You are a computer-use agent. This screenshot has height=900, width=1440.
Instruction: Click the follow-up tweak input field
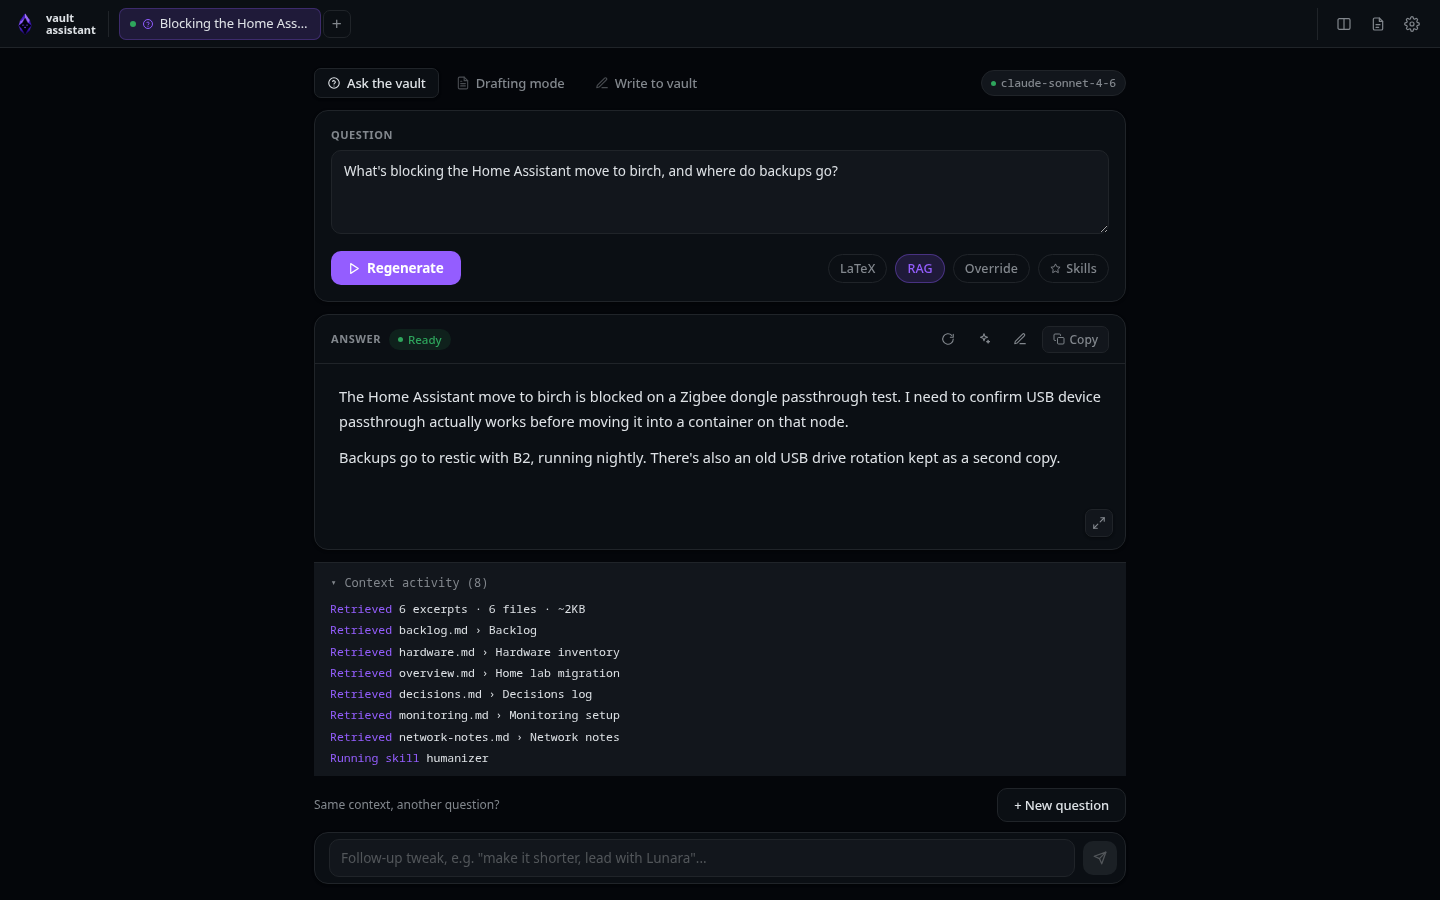pyautogui.click(x=702, y=858)
